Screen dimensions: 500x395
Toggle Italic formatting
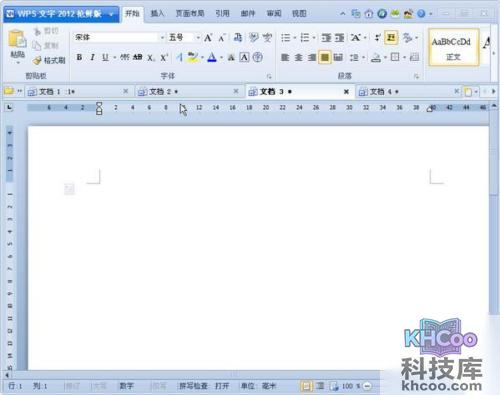[92, 57]
